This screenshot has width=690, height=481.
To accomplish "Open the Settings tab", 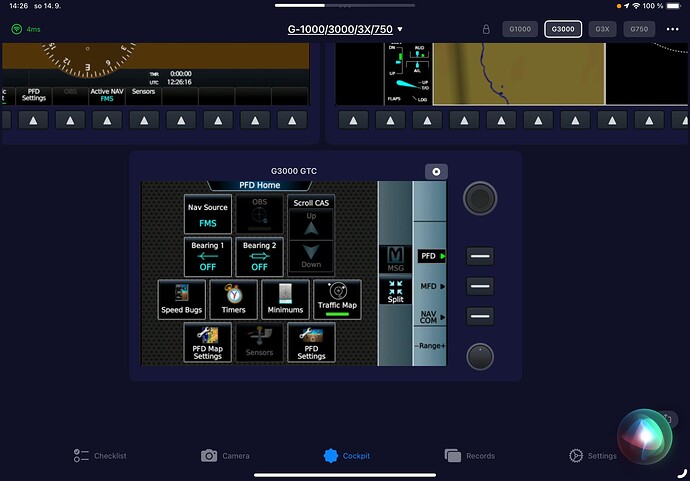I will coord(592,456).
